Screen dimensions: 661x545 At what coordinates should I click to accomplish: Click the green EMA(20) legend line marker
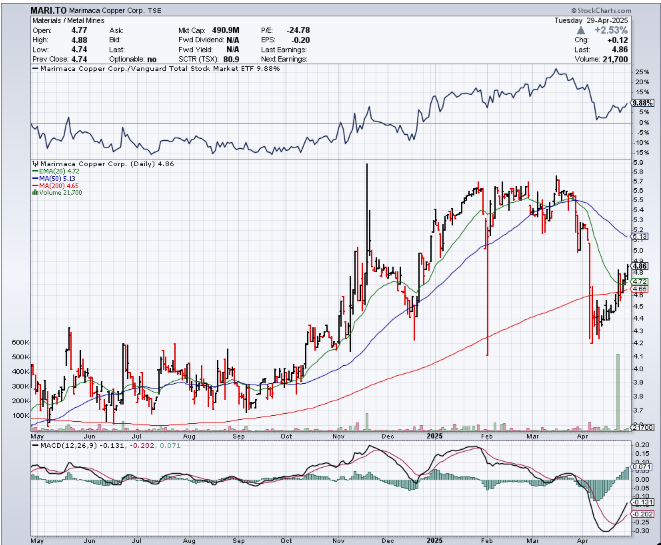34,170
